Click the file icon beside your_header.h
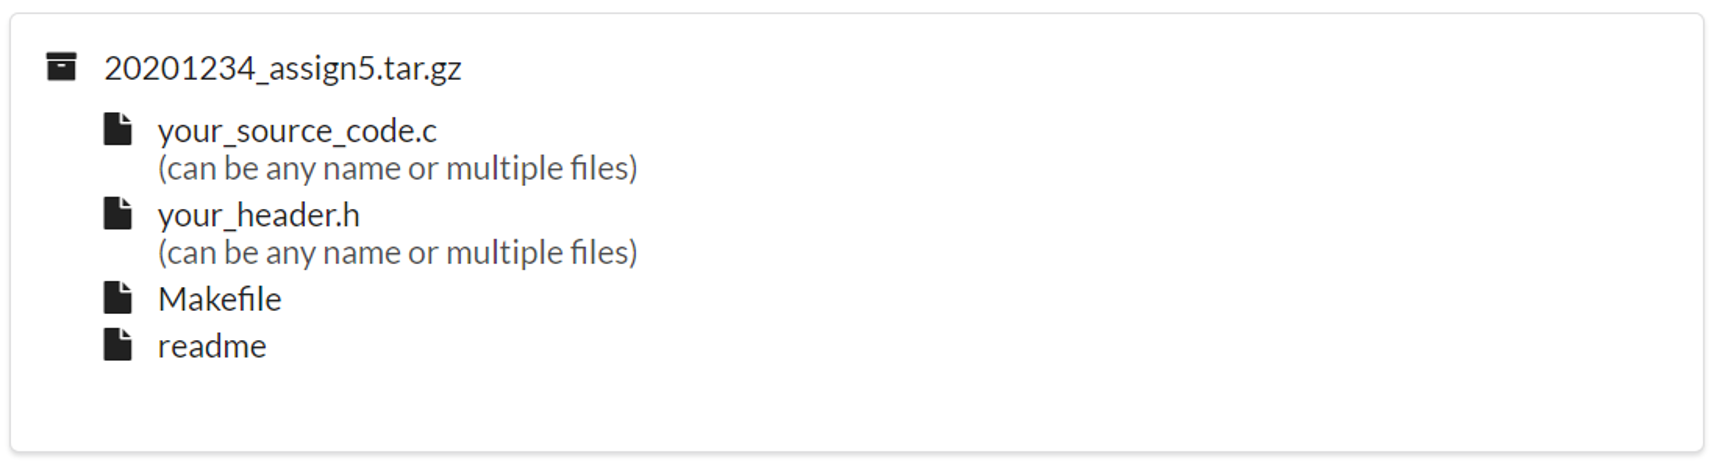Image resolution: width=1728 pixels, height=473 pixels. point(118,213)
